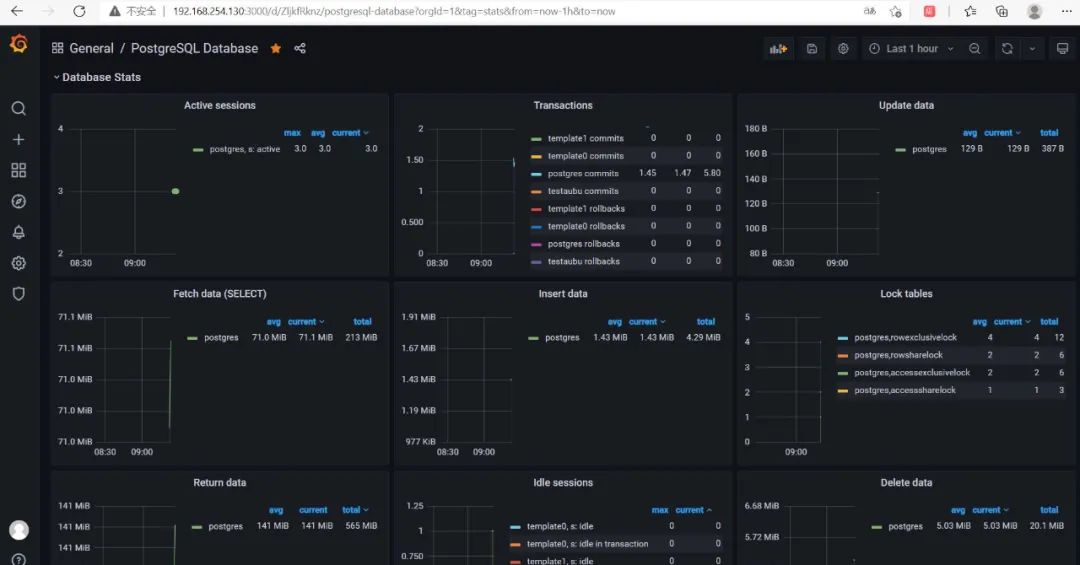The image size is (1080, 565).
Task: Go back with browser back arrow
Action: point(17,11)
